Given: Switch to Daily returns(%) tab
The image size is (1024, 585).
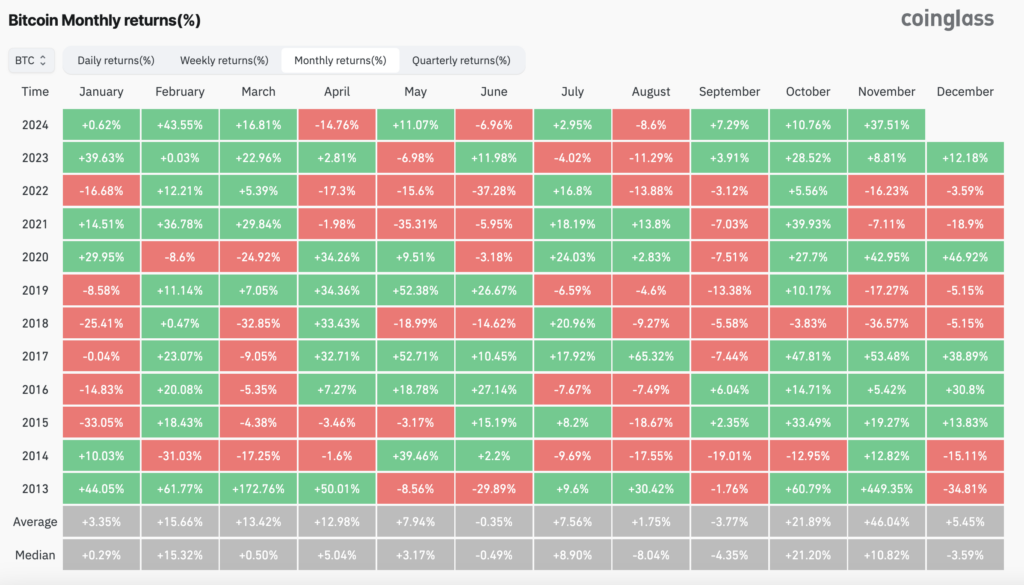Looking at the screenshot, I should pyautogui.click(x=116, y=60).
